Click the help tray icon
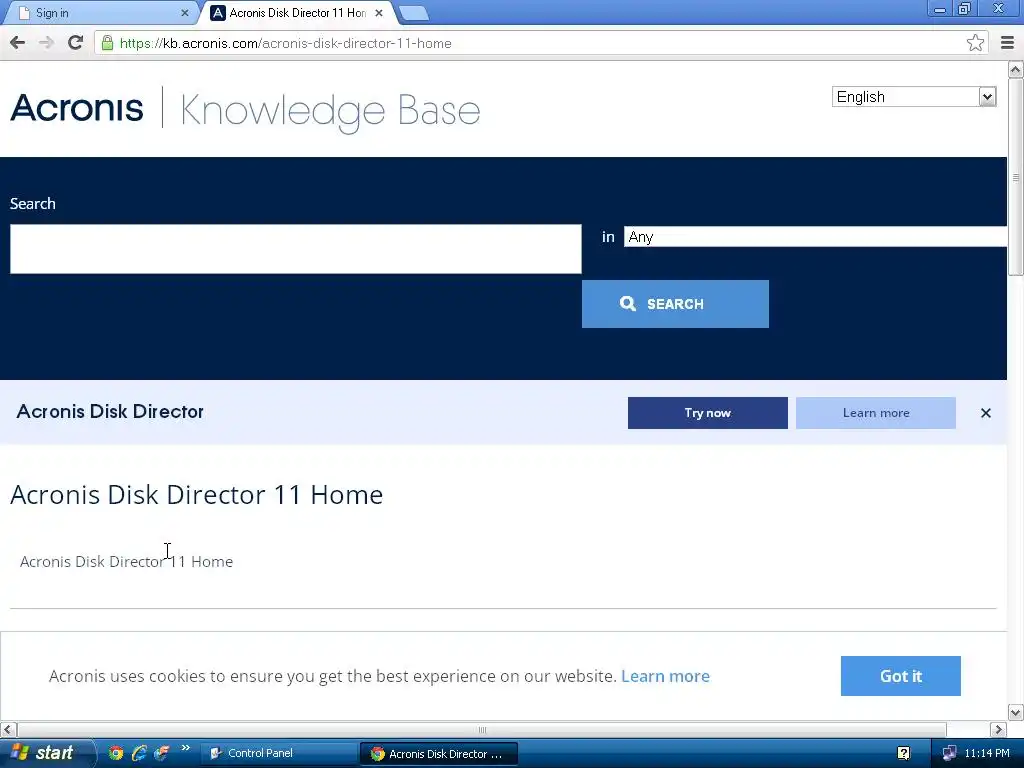The image size is (1024, 768). (x=903, y=753)
